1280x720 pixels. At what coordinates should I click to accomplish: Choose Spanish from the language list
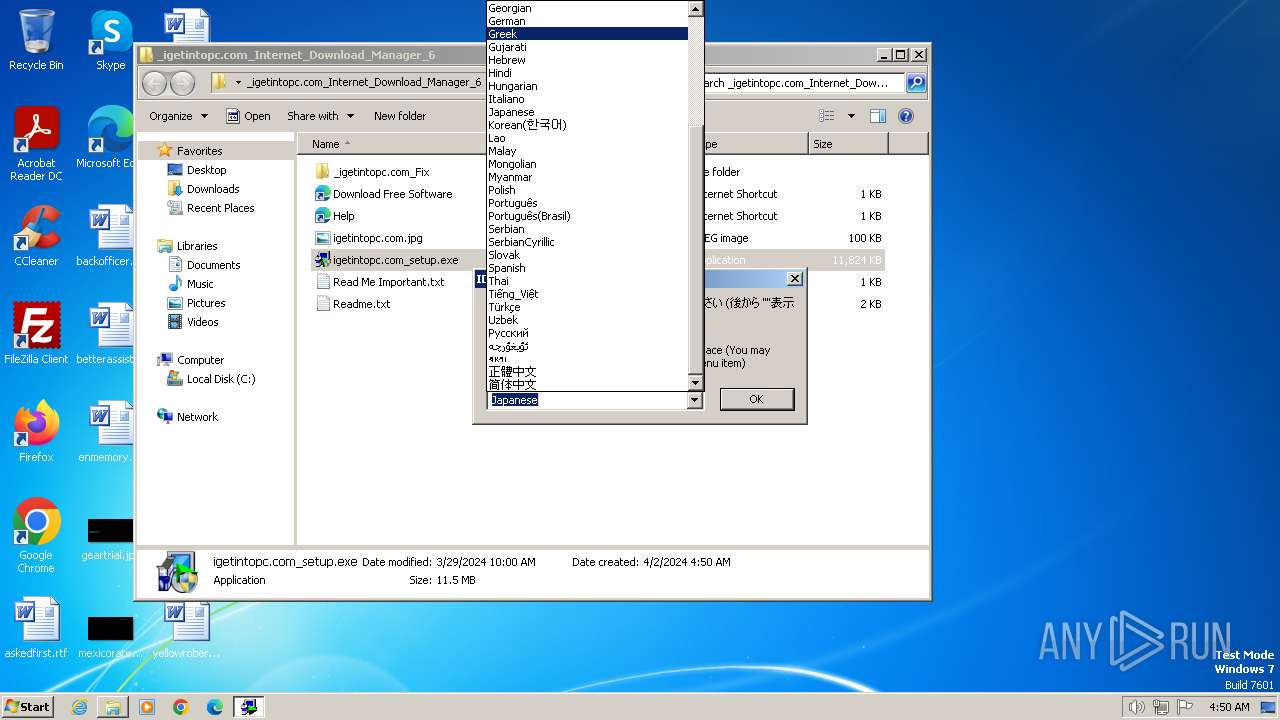[x=587, y=268]
